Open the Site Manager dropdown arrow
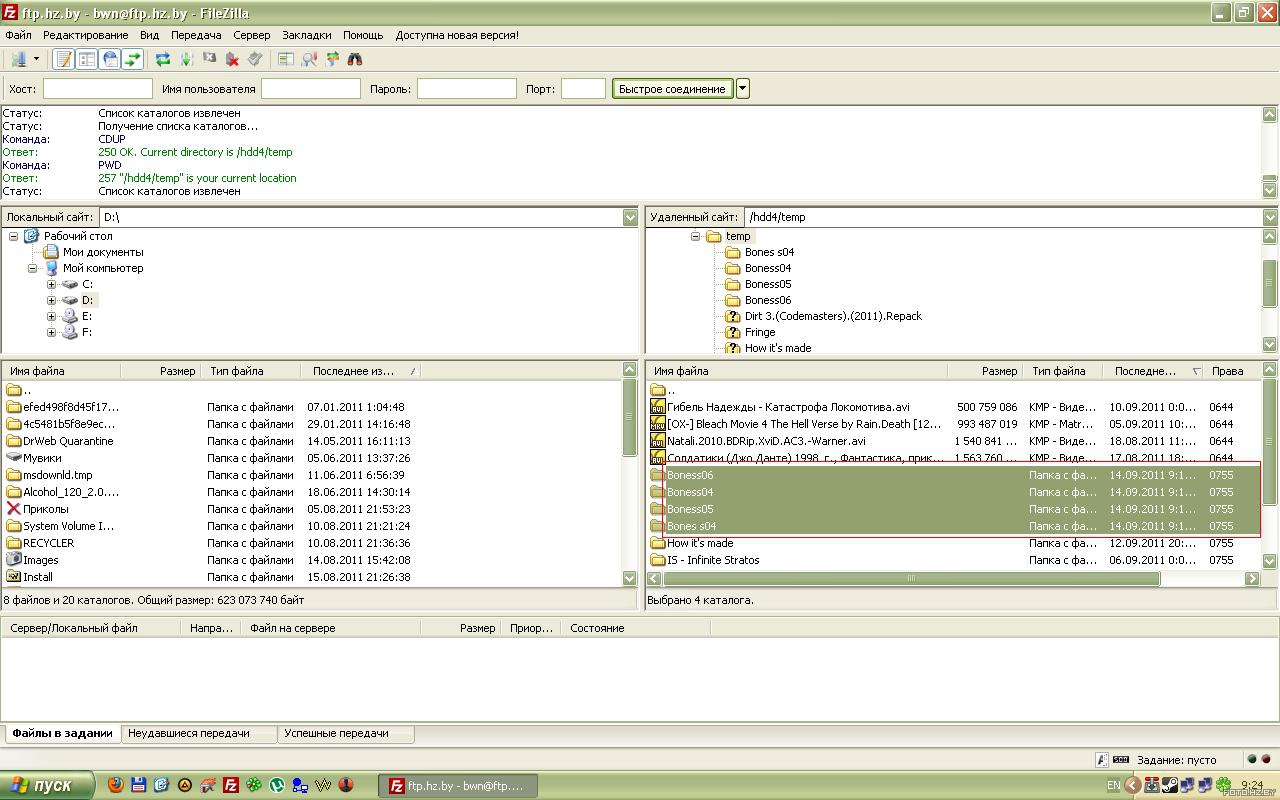 point(36,59)
